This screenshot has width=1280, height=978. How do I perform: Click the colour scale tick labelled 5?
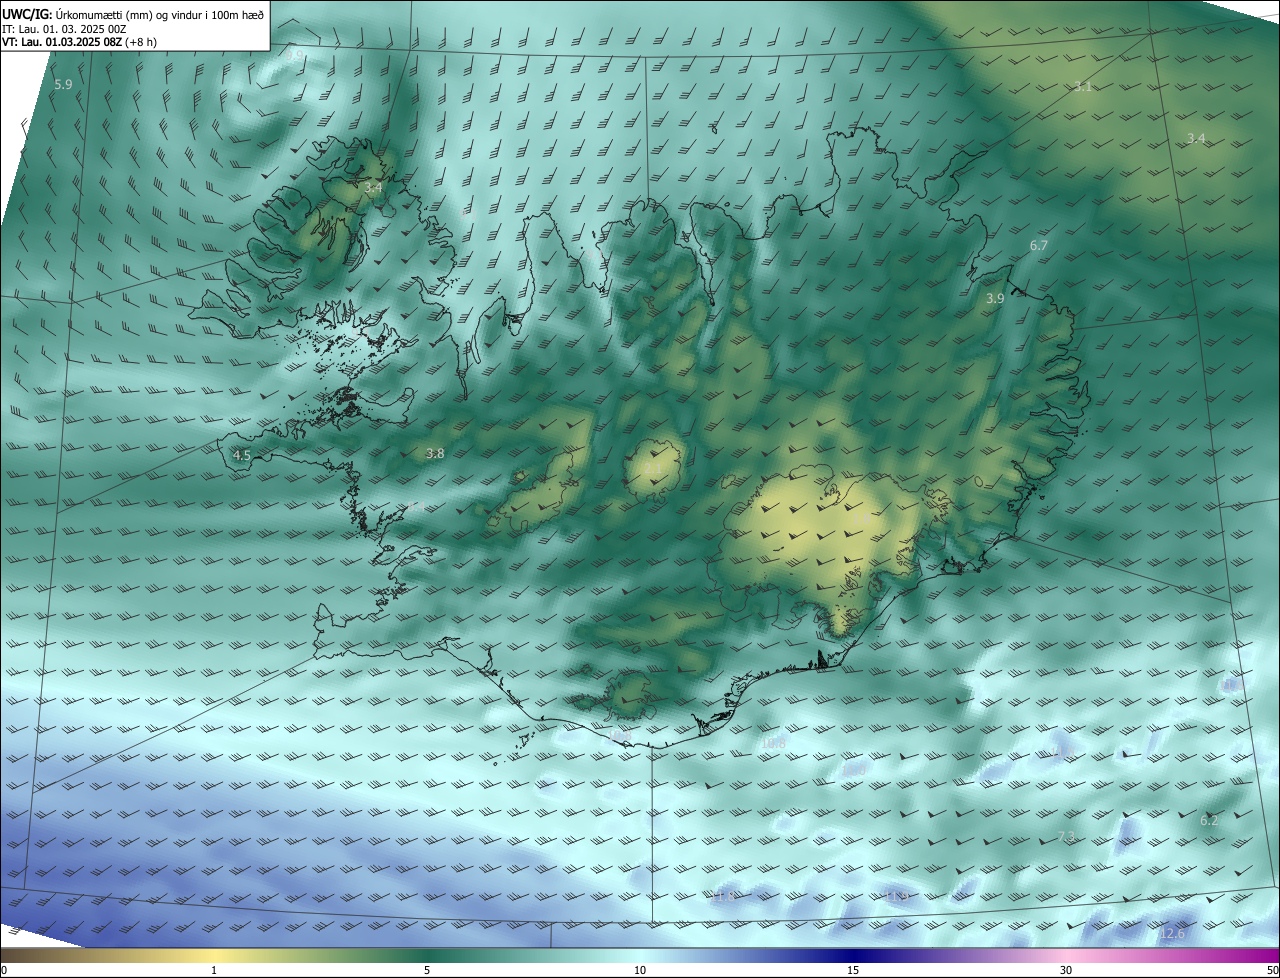(427, 970)
